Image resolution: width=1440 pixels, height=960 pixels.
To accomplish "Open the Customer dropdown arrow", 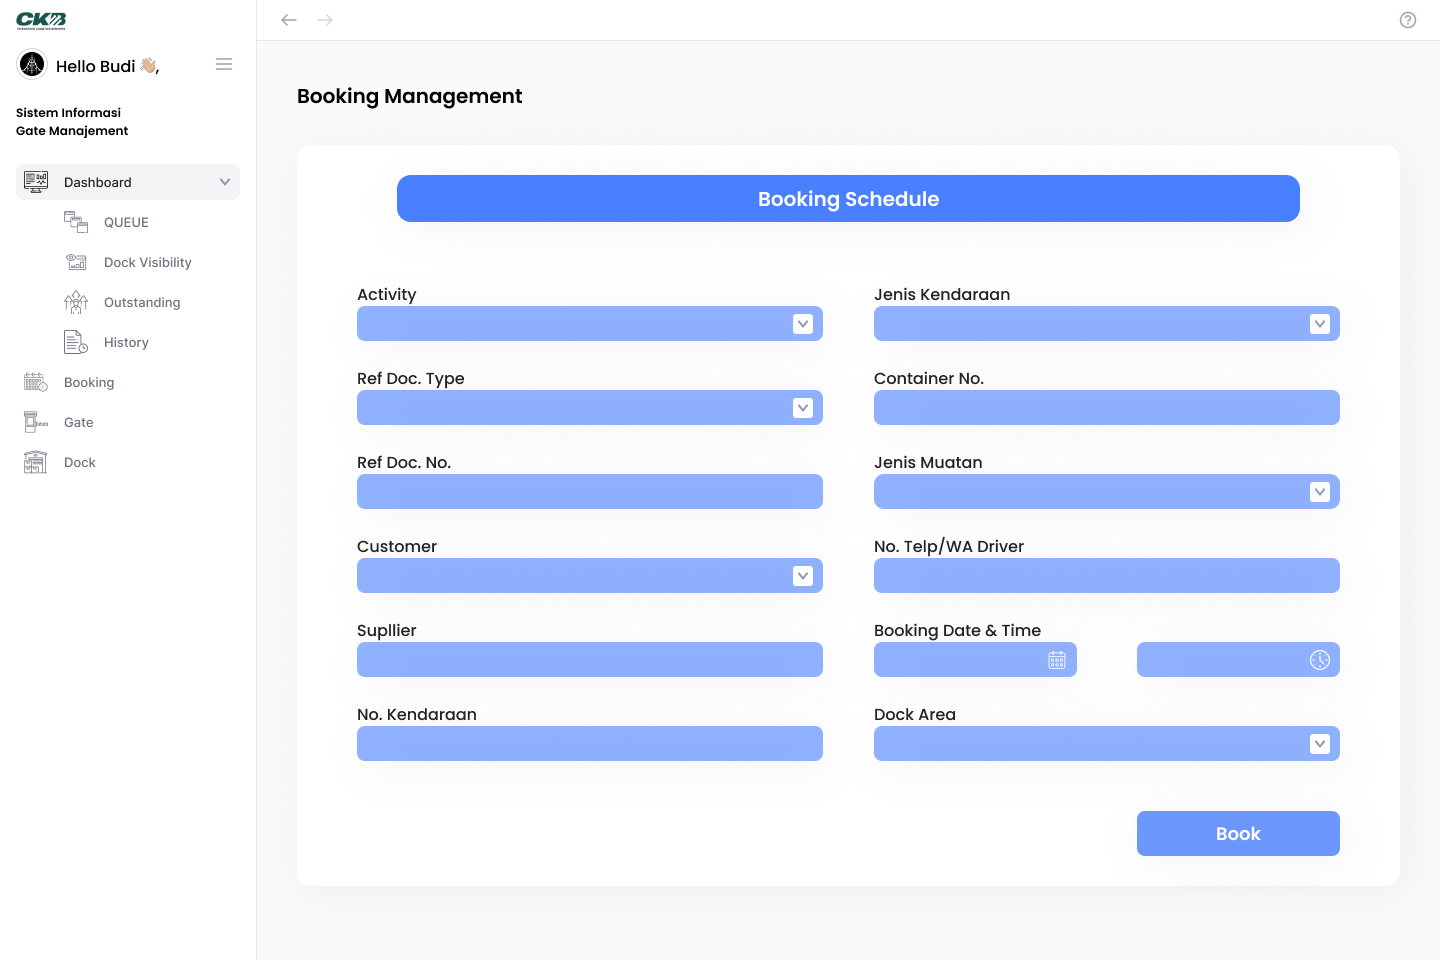I will point(803,576).
